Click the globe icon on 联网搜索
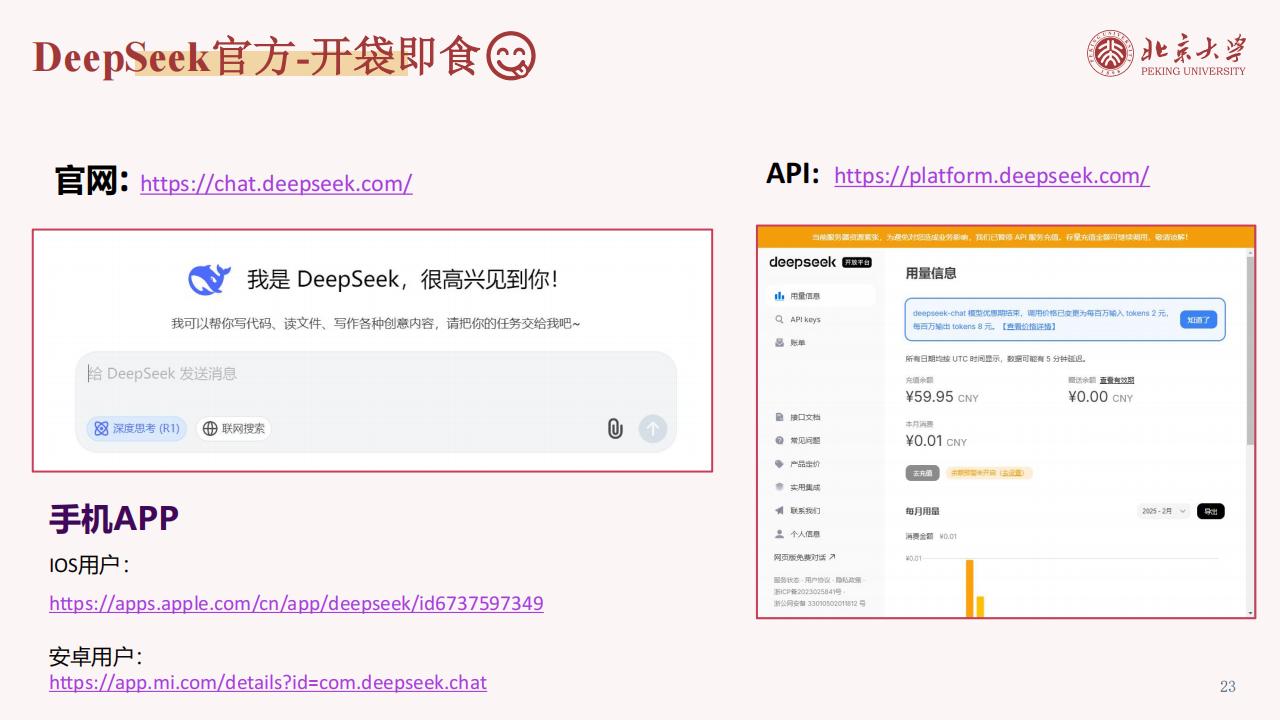This screenshot has height=720, width=1280. [x=210, y=428]
